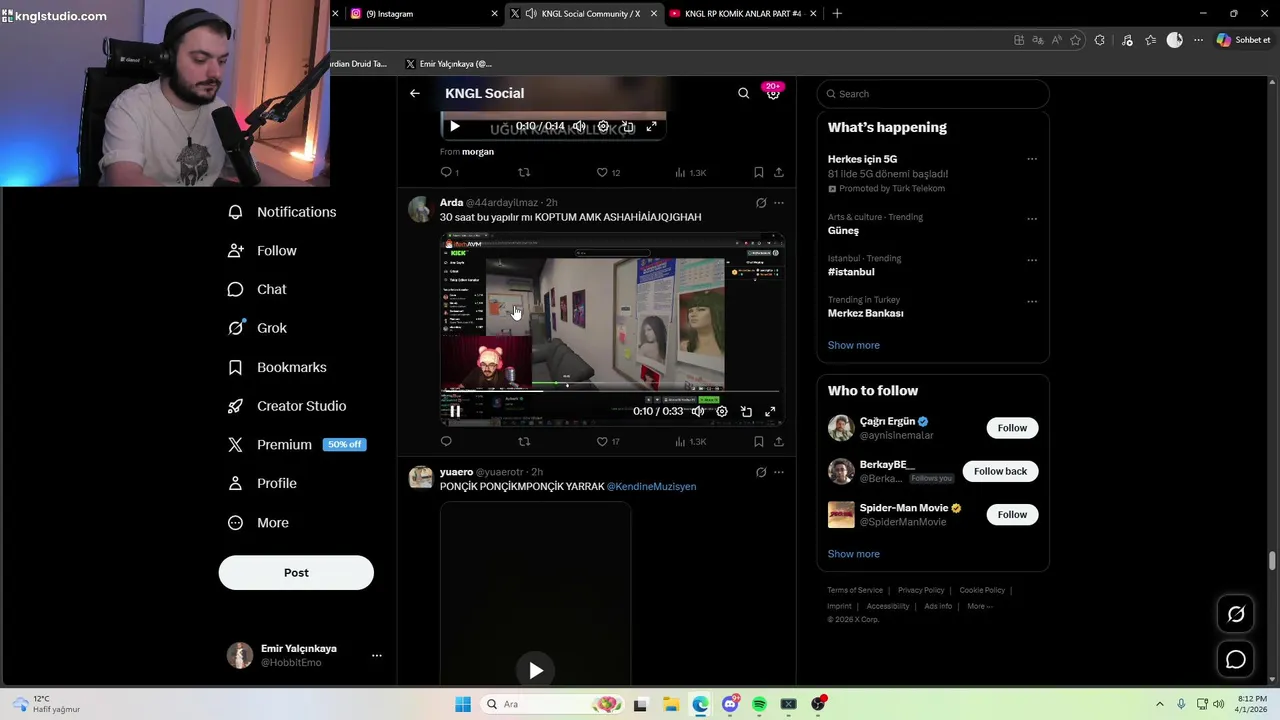The width and height of the screenshot is (1280, 720).
Task: Open Follow in the sidebar
Action: (x=262, y=251)
